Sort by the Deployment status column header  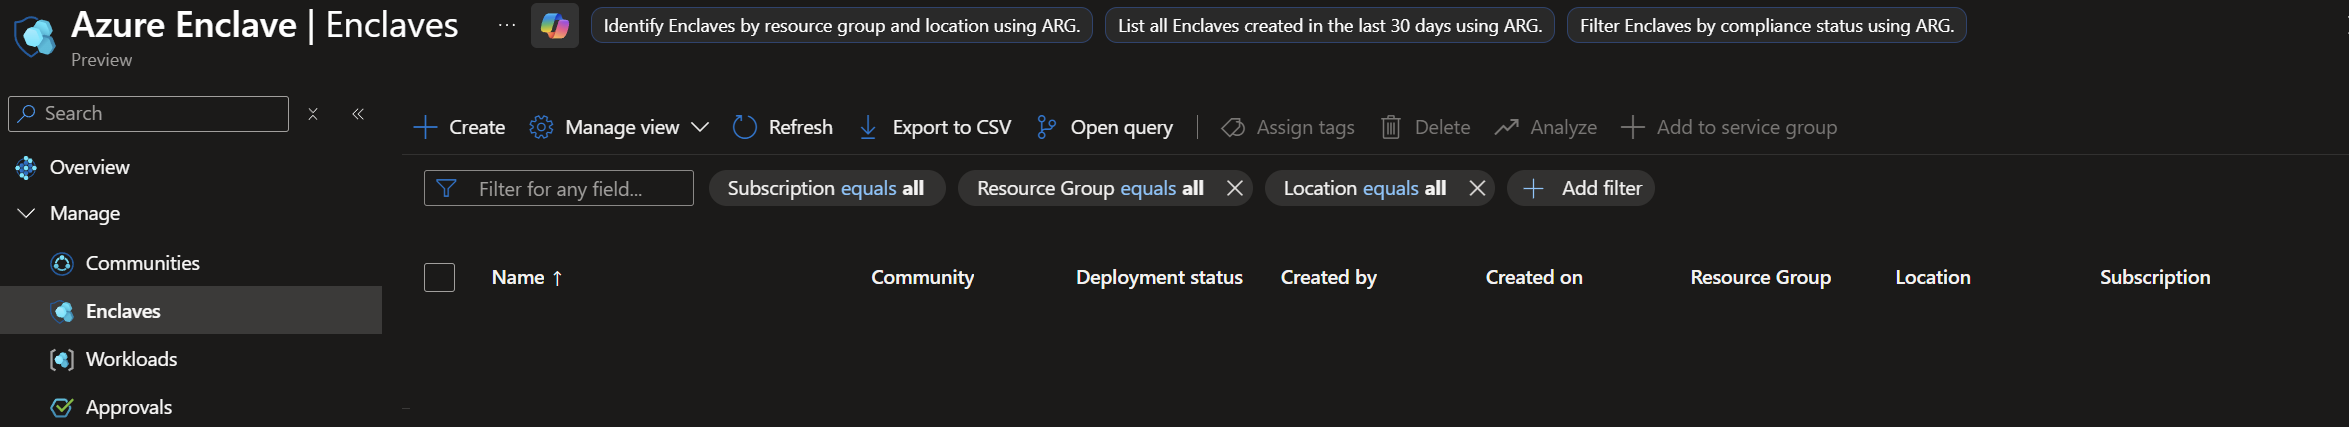click(1159, 277)
